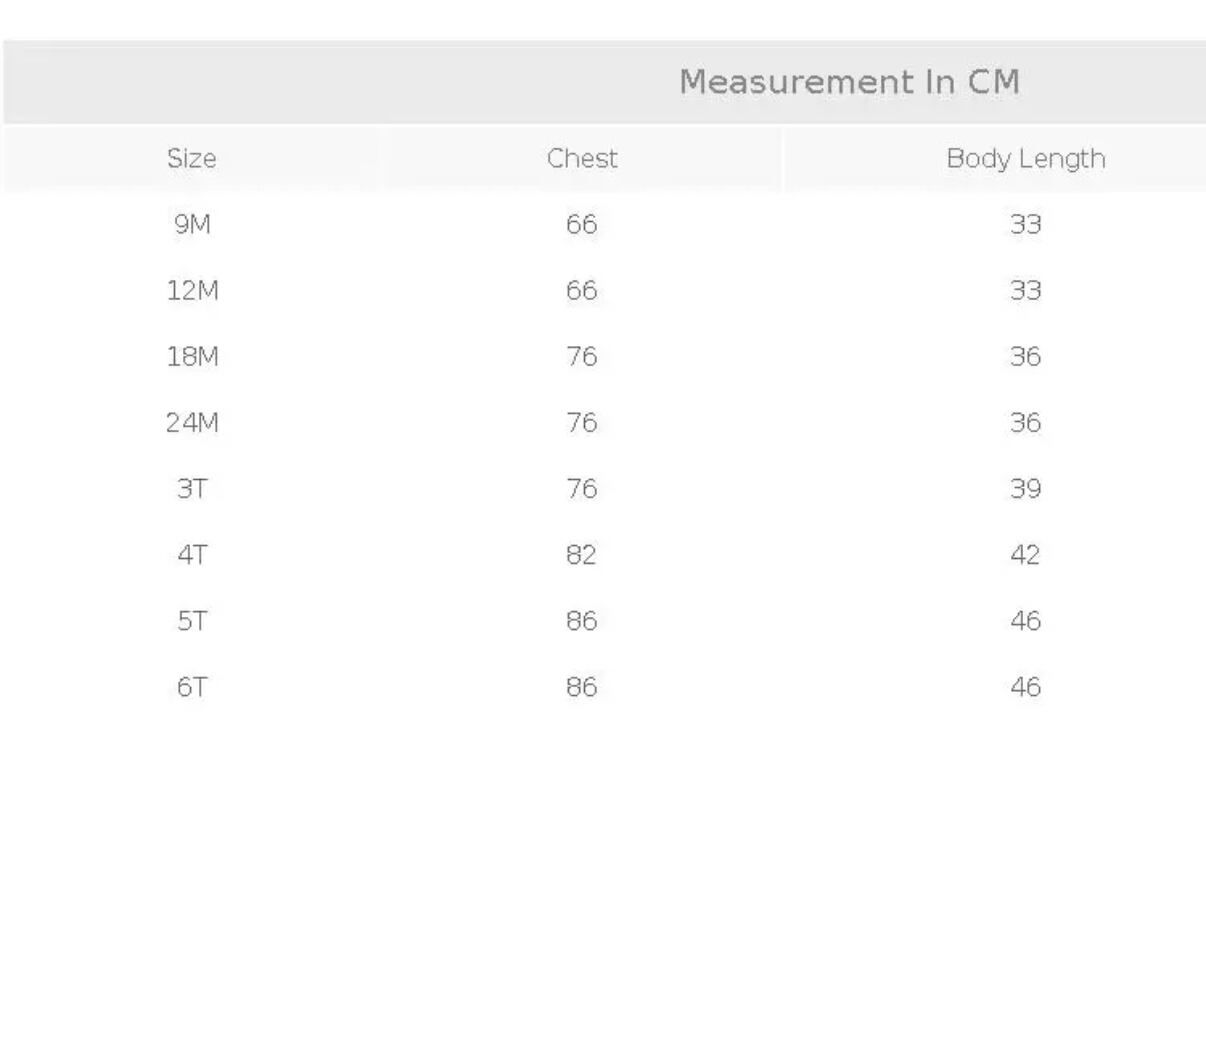Click chest value 66 in 9M row
Screen dimensions: 1206x1056
(x=581, y=224)
